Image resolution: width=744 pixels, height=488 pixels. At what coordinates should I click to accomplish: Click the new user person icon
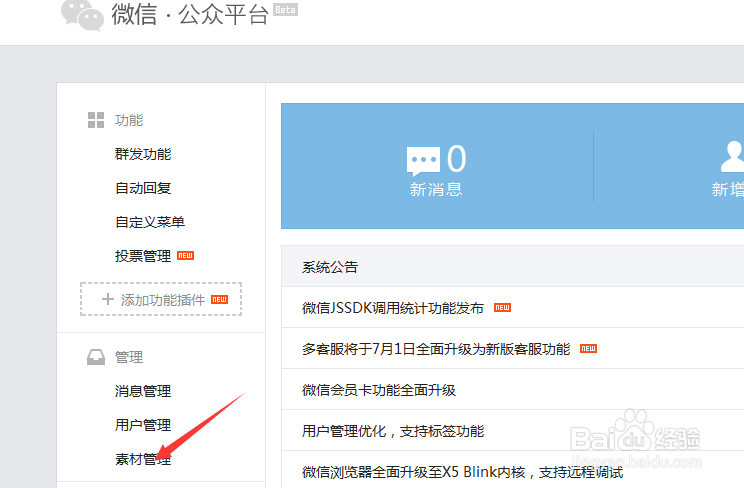(x=732, y=157)
